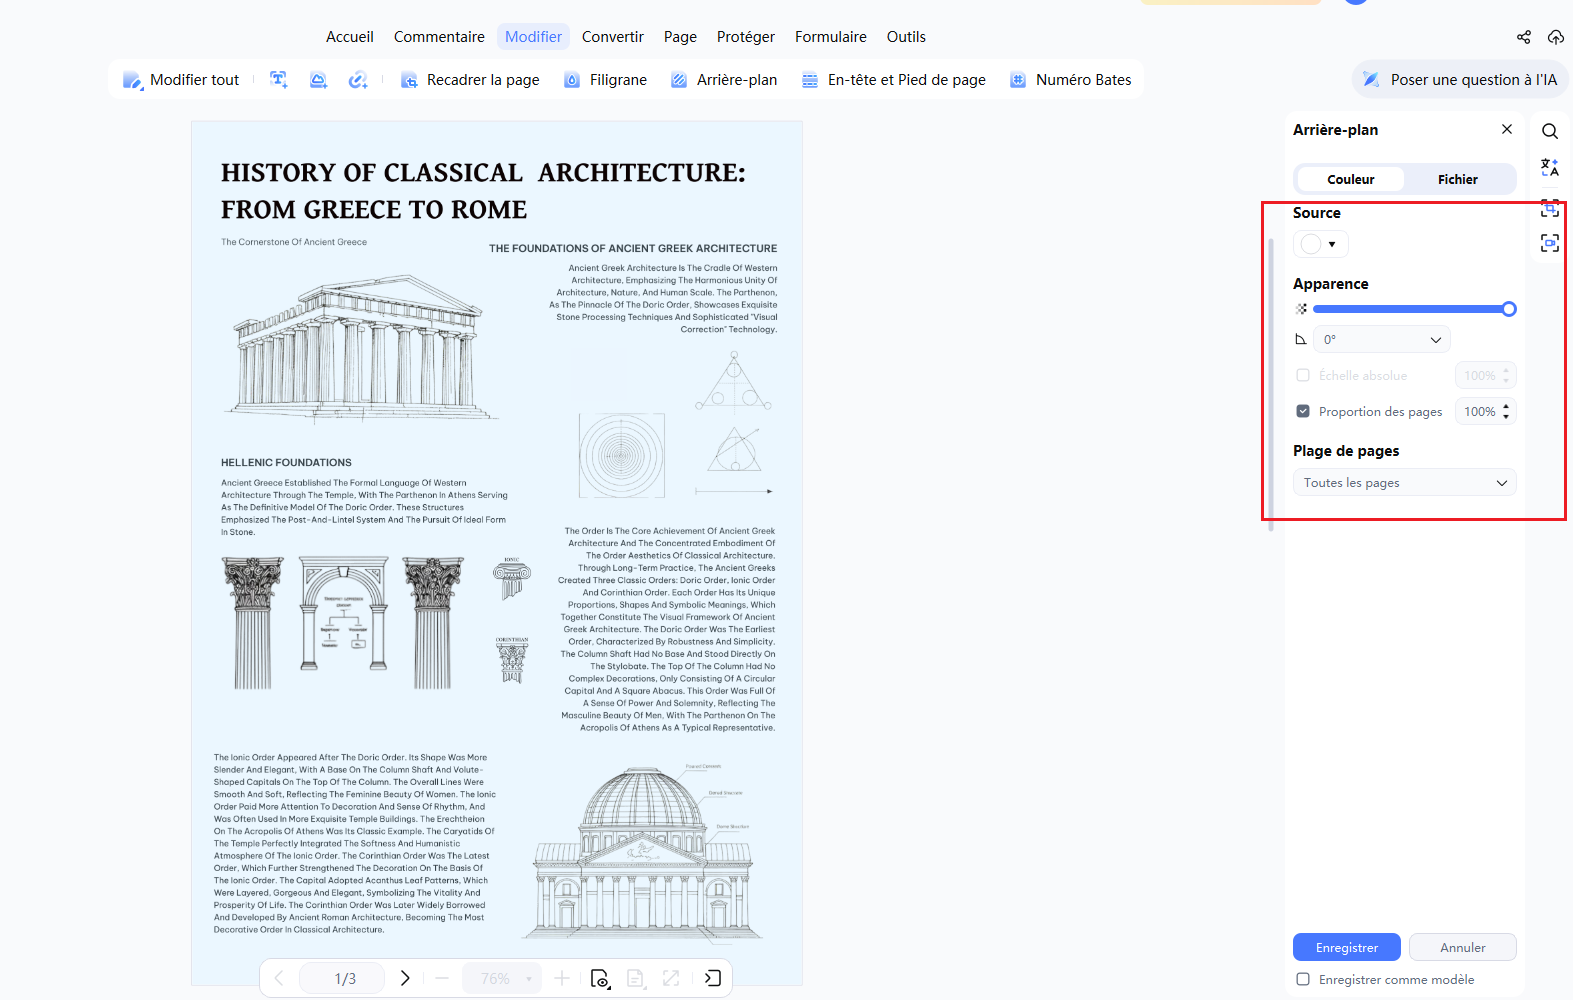This screenshot has width=1573, height=1000.
Task: Click the cloud upload icon
Action: point(1555,37)
